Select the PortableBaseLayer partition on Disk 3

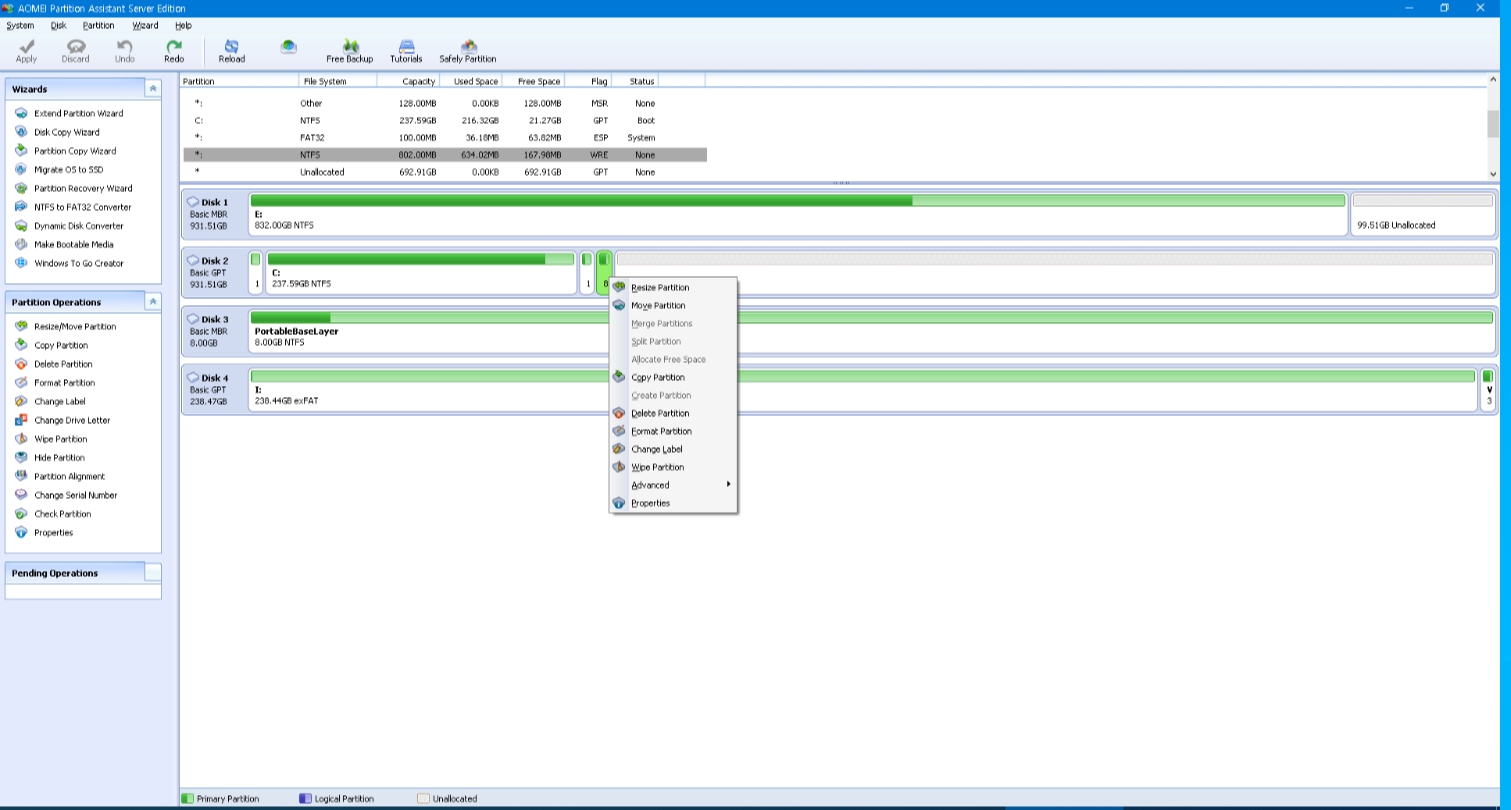pos(872,331)
